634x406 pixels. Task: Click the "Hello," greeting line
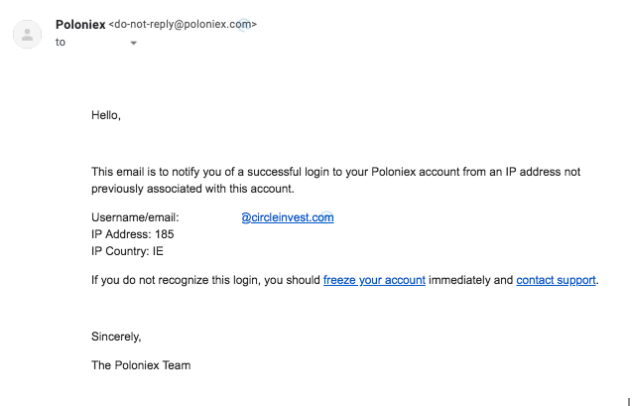[x=106, y=115]
